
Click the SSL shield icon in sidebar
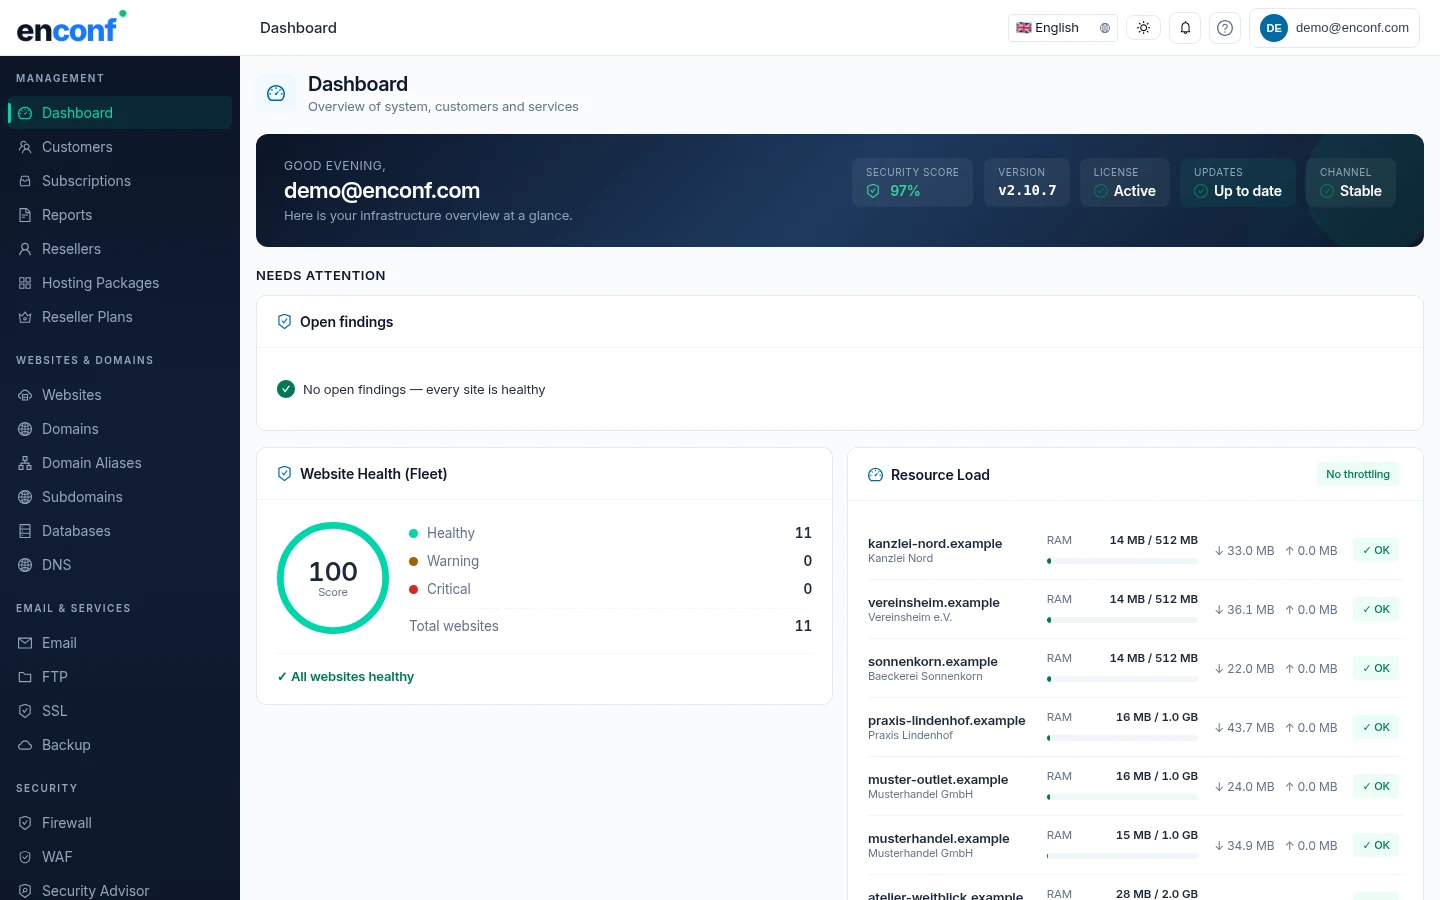[x=25, y=711]
